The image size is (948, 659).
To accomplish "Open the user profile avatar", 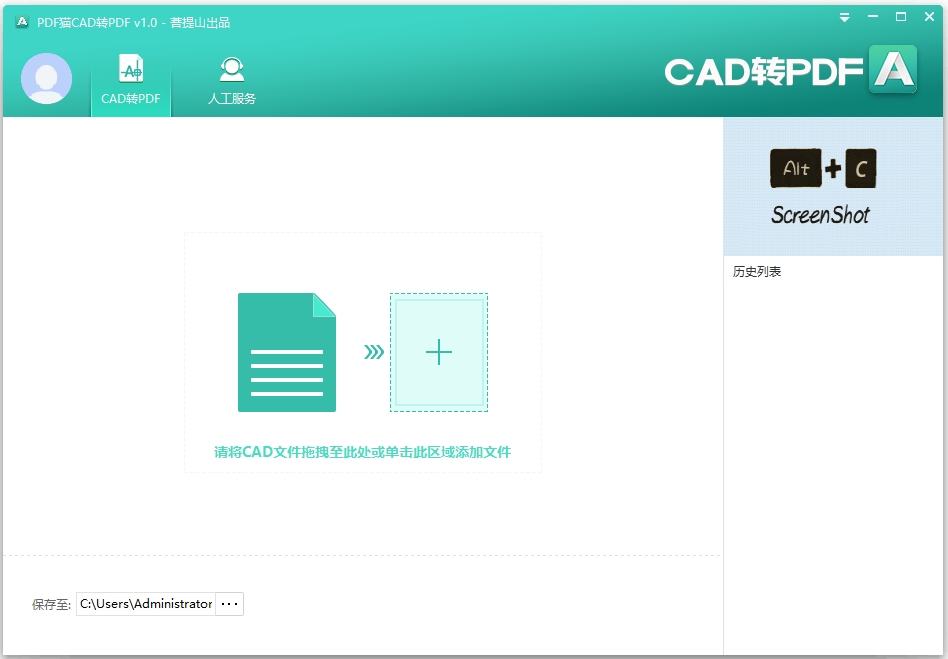I will (x=45, y=79).
